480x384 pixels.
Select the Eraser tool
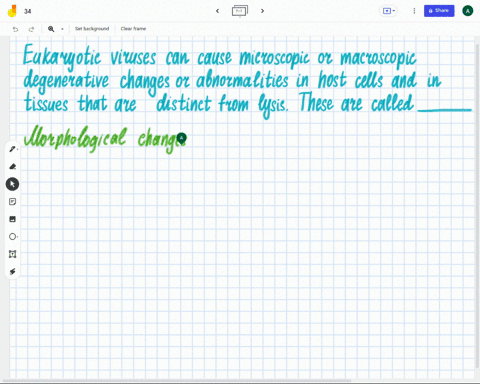(x=13, y=166)
